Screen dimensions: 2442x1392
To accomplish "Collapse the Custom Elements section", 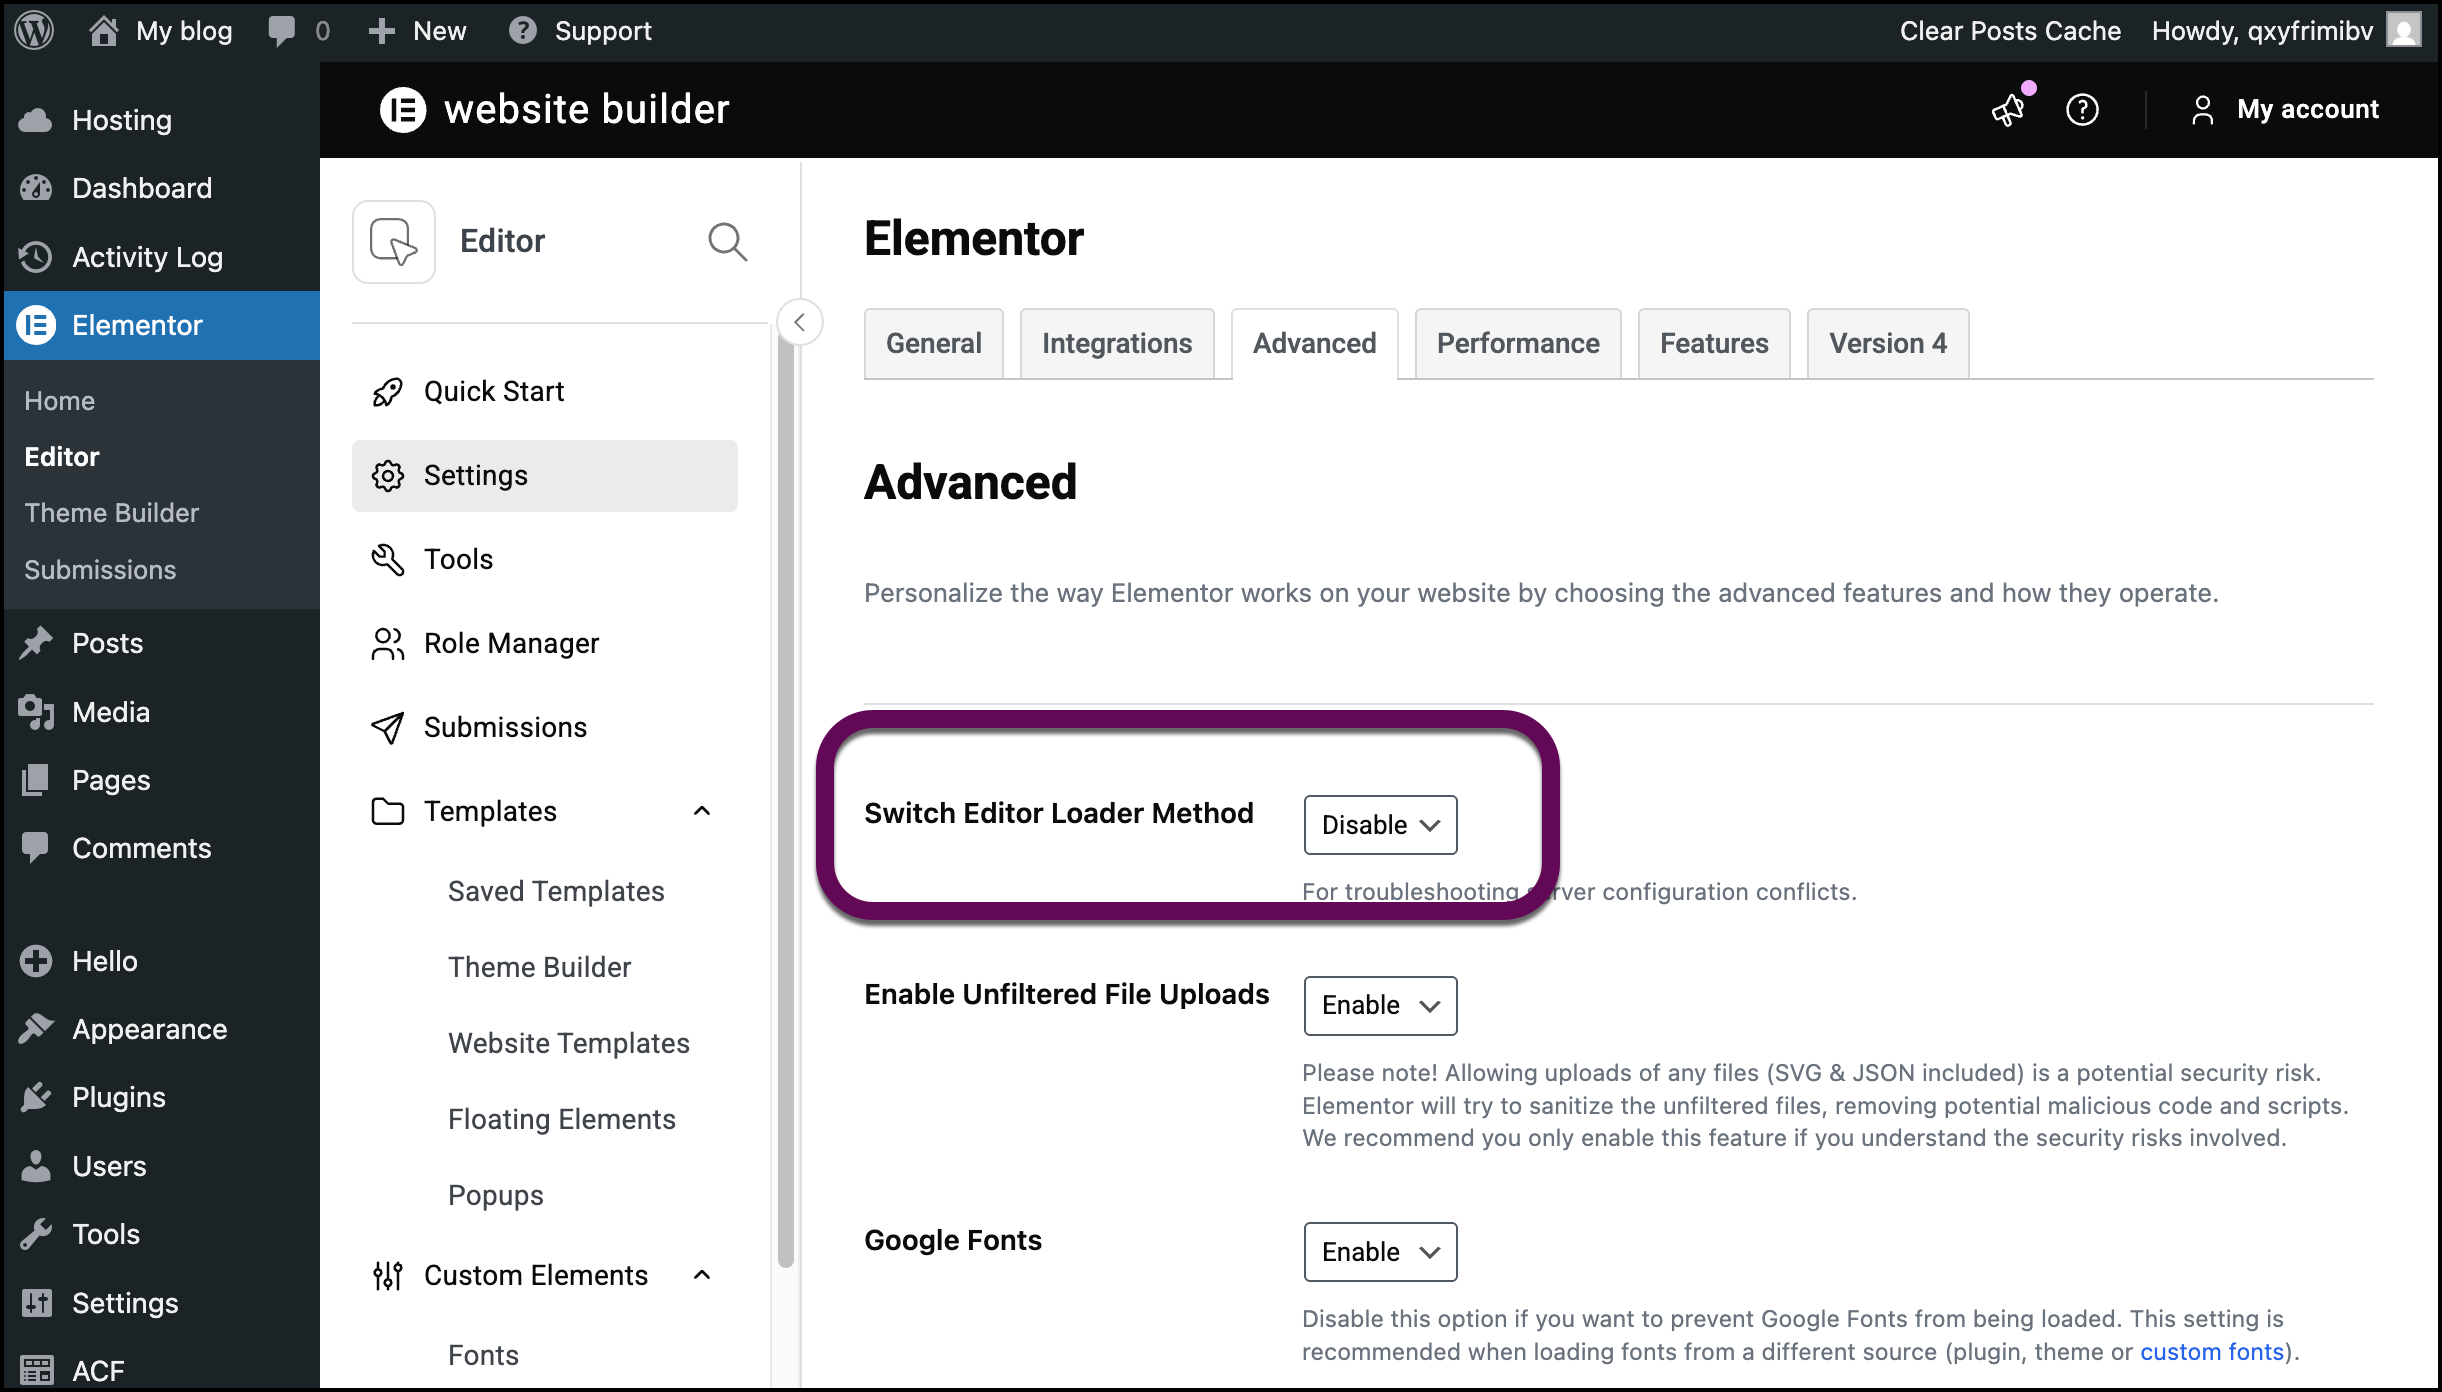I will click(x=702, y=1275).
